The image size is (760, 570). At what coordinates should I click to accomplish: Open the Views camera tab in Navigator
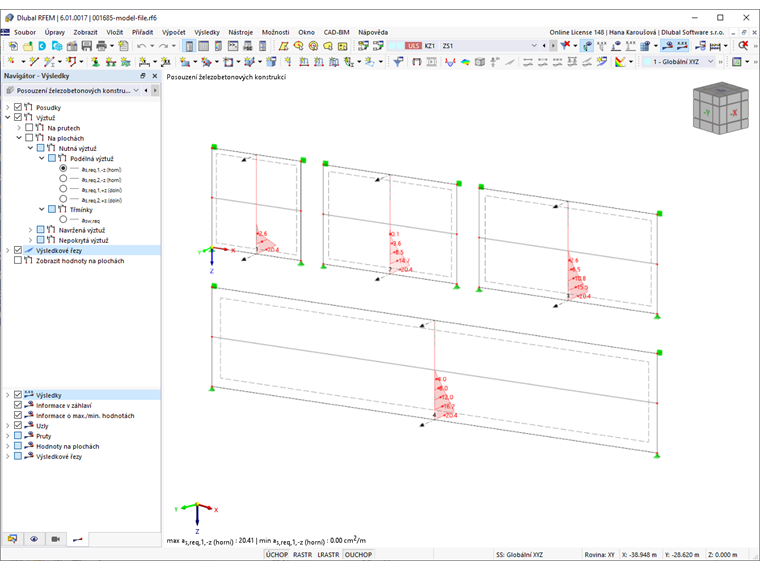tap(56, 539)
